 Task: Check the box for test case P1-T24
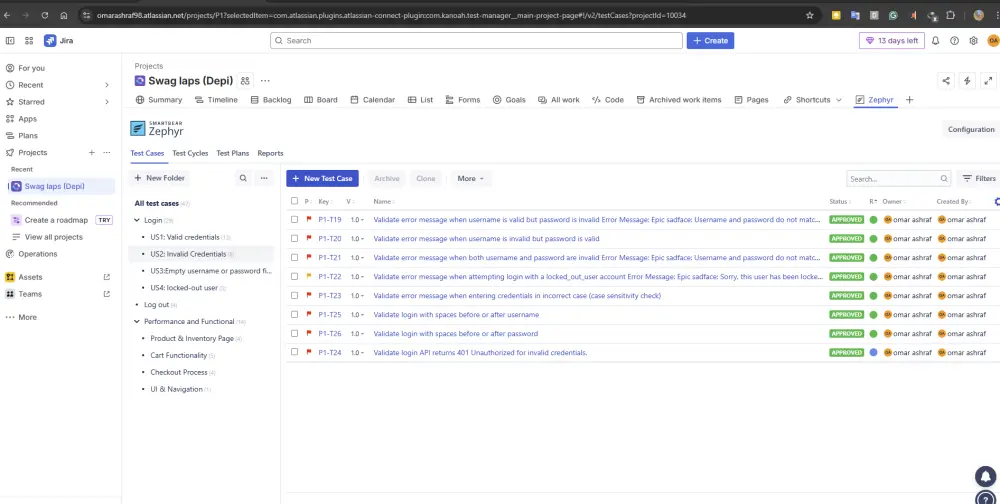294,352
